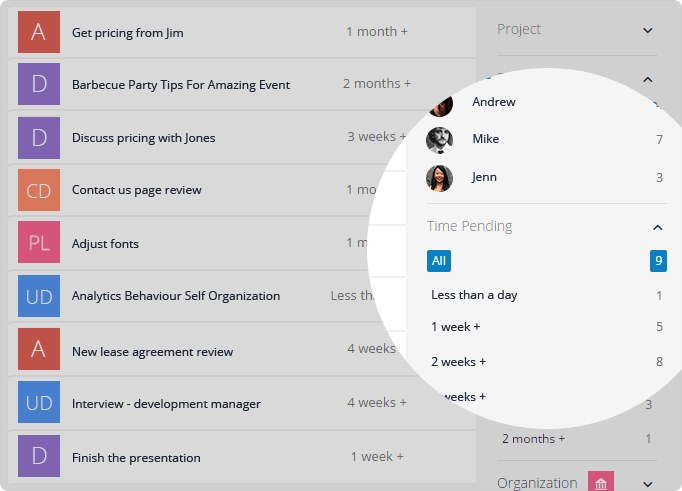Click count 5 beside 1 week +
The height and width of the screenshot is (491, 682).
pos(659,327)
